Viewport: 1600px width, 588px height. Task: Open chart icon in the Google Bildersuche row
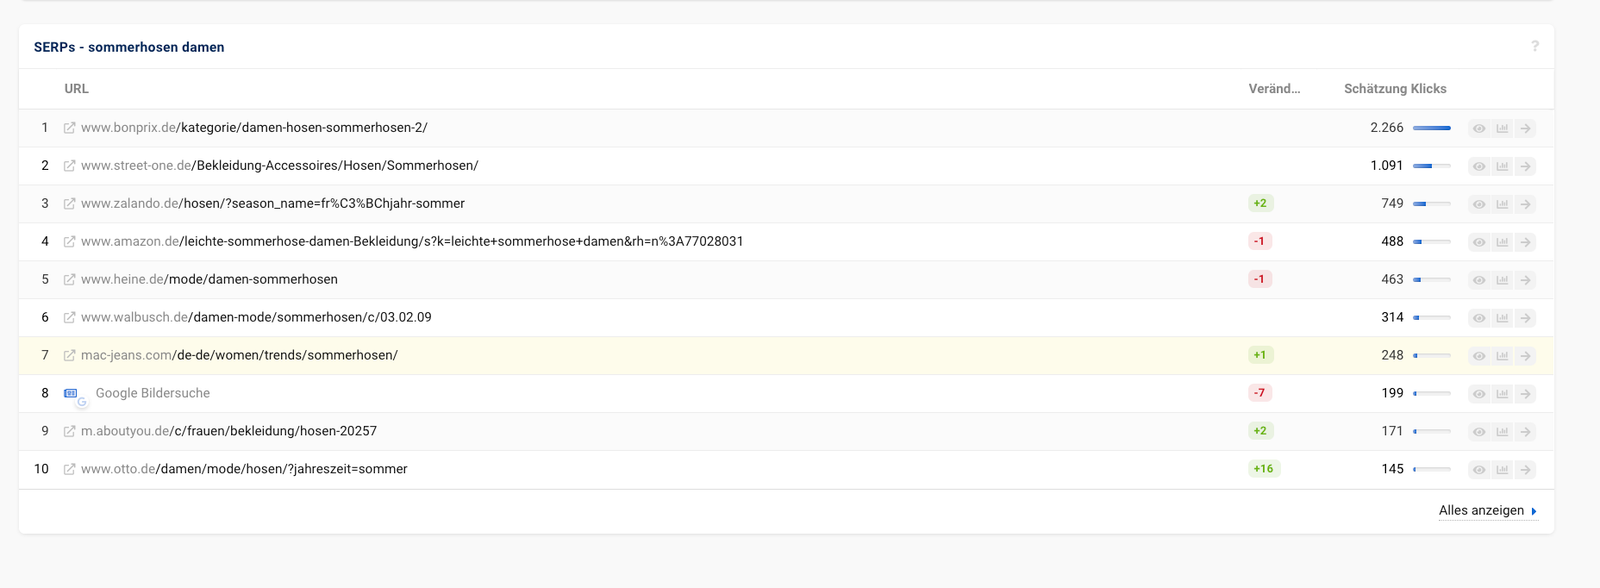click(x=1502, y=394)
